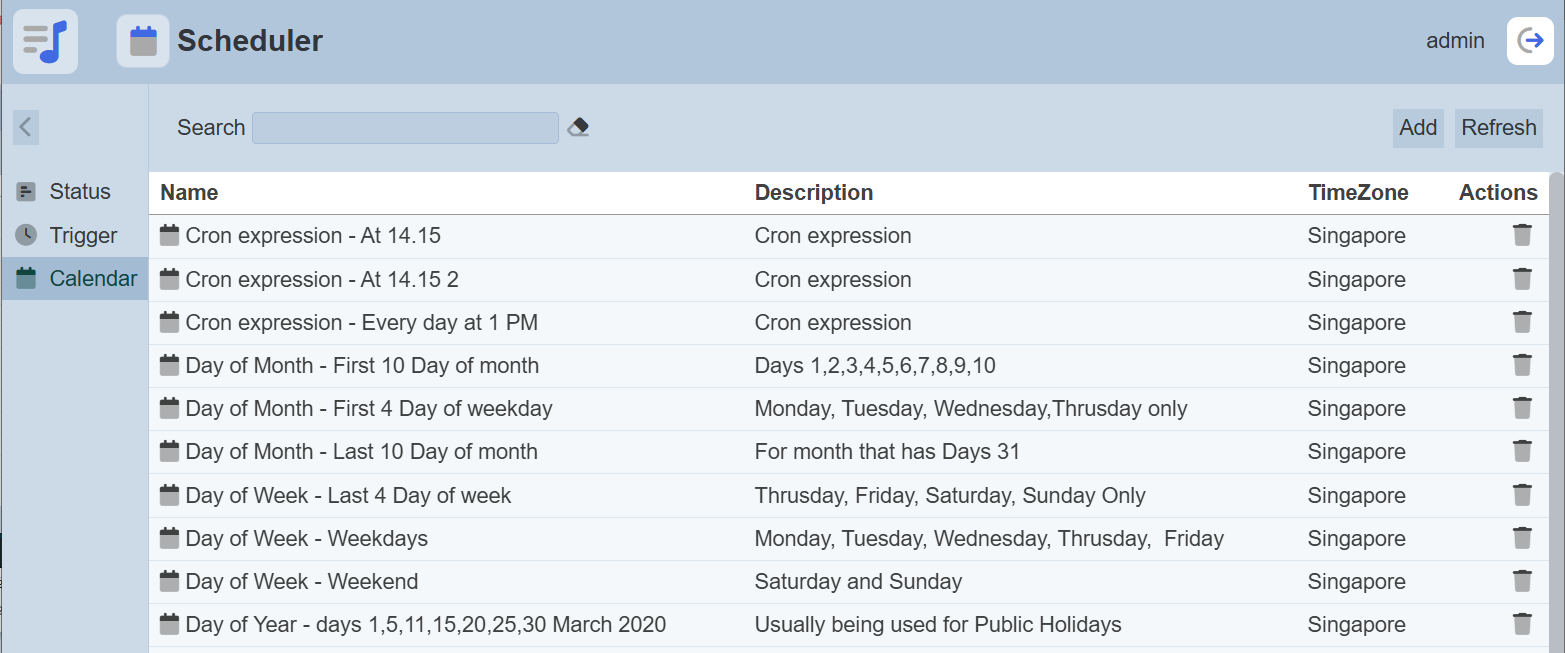Click the Scheduler calendar icon in header
Screen dimensions: 1565x653
coord(143,41)
